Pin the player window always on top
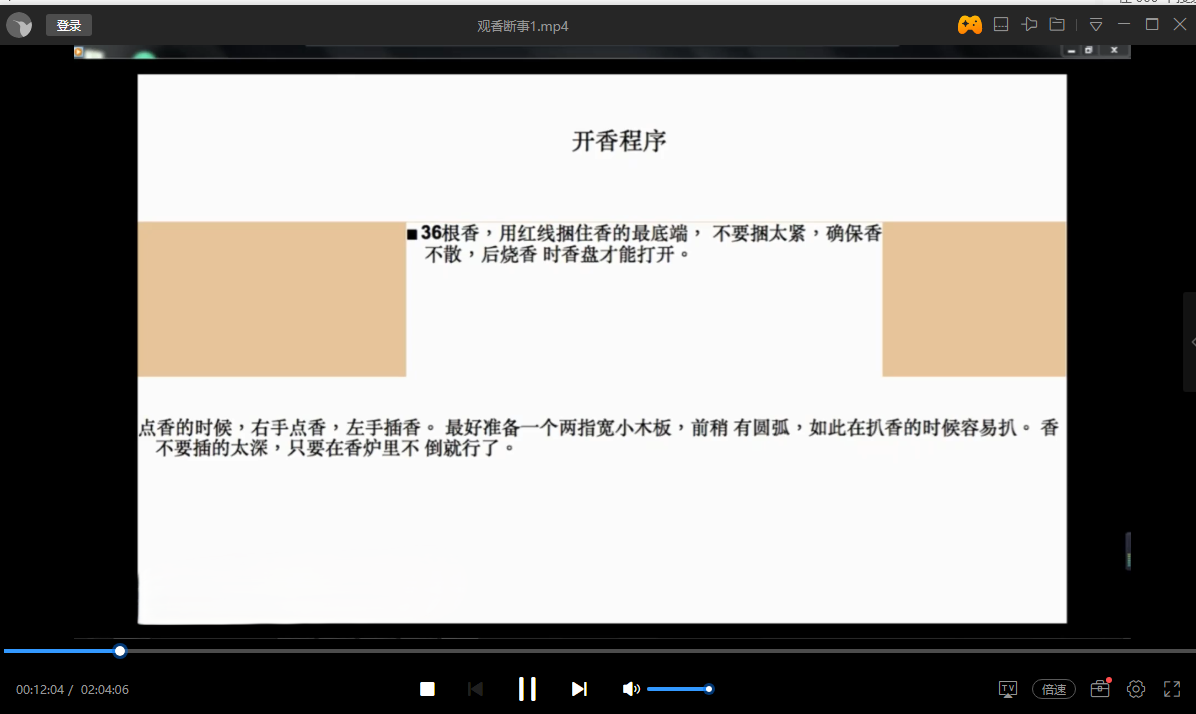1196x714 pixels. (1030, 24)
